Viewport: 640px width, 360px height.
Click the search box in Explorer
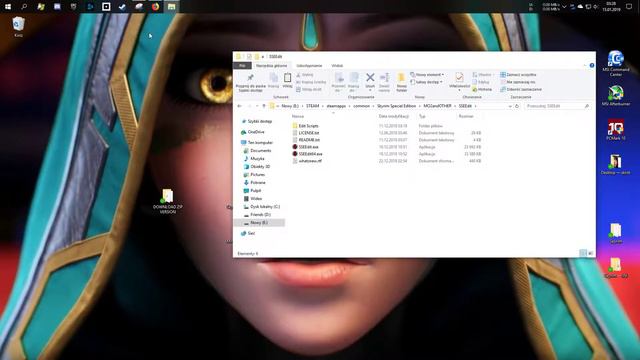click(x=557, y=106)
